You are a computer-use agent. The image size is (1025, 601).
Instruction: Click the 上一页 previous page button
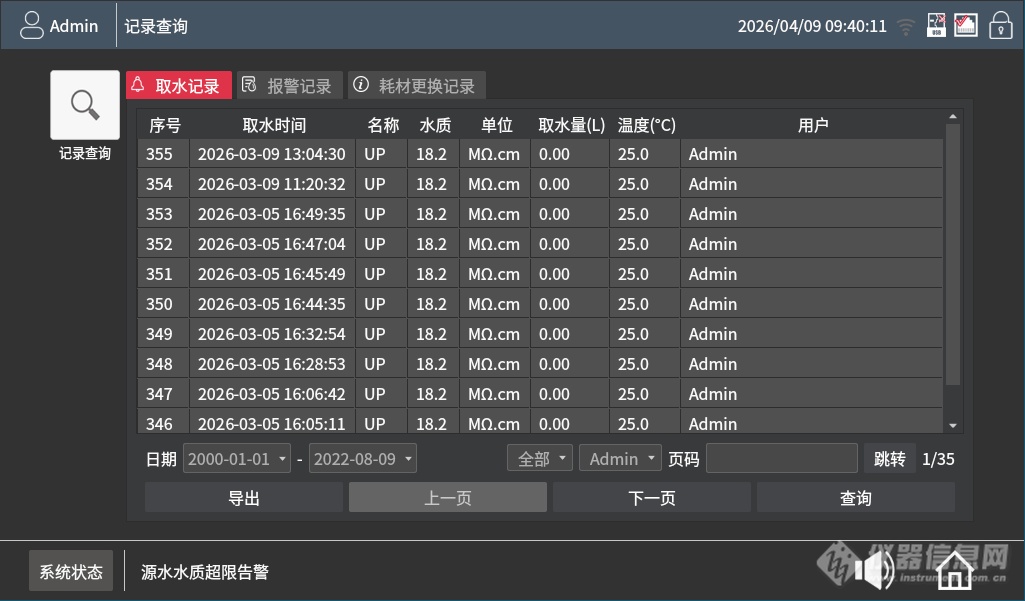coord(448,498)
